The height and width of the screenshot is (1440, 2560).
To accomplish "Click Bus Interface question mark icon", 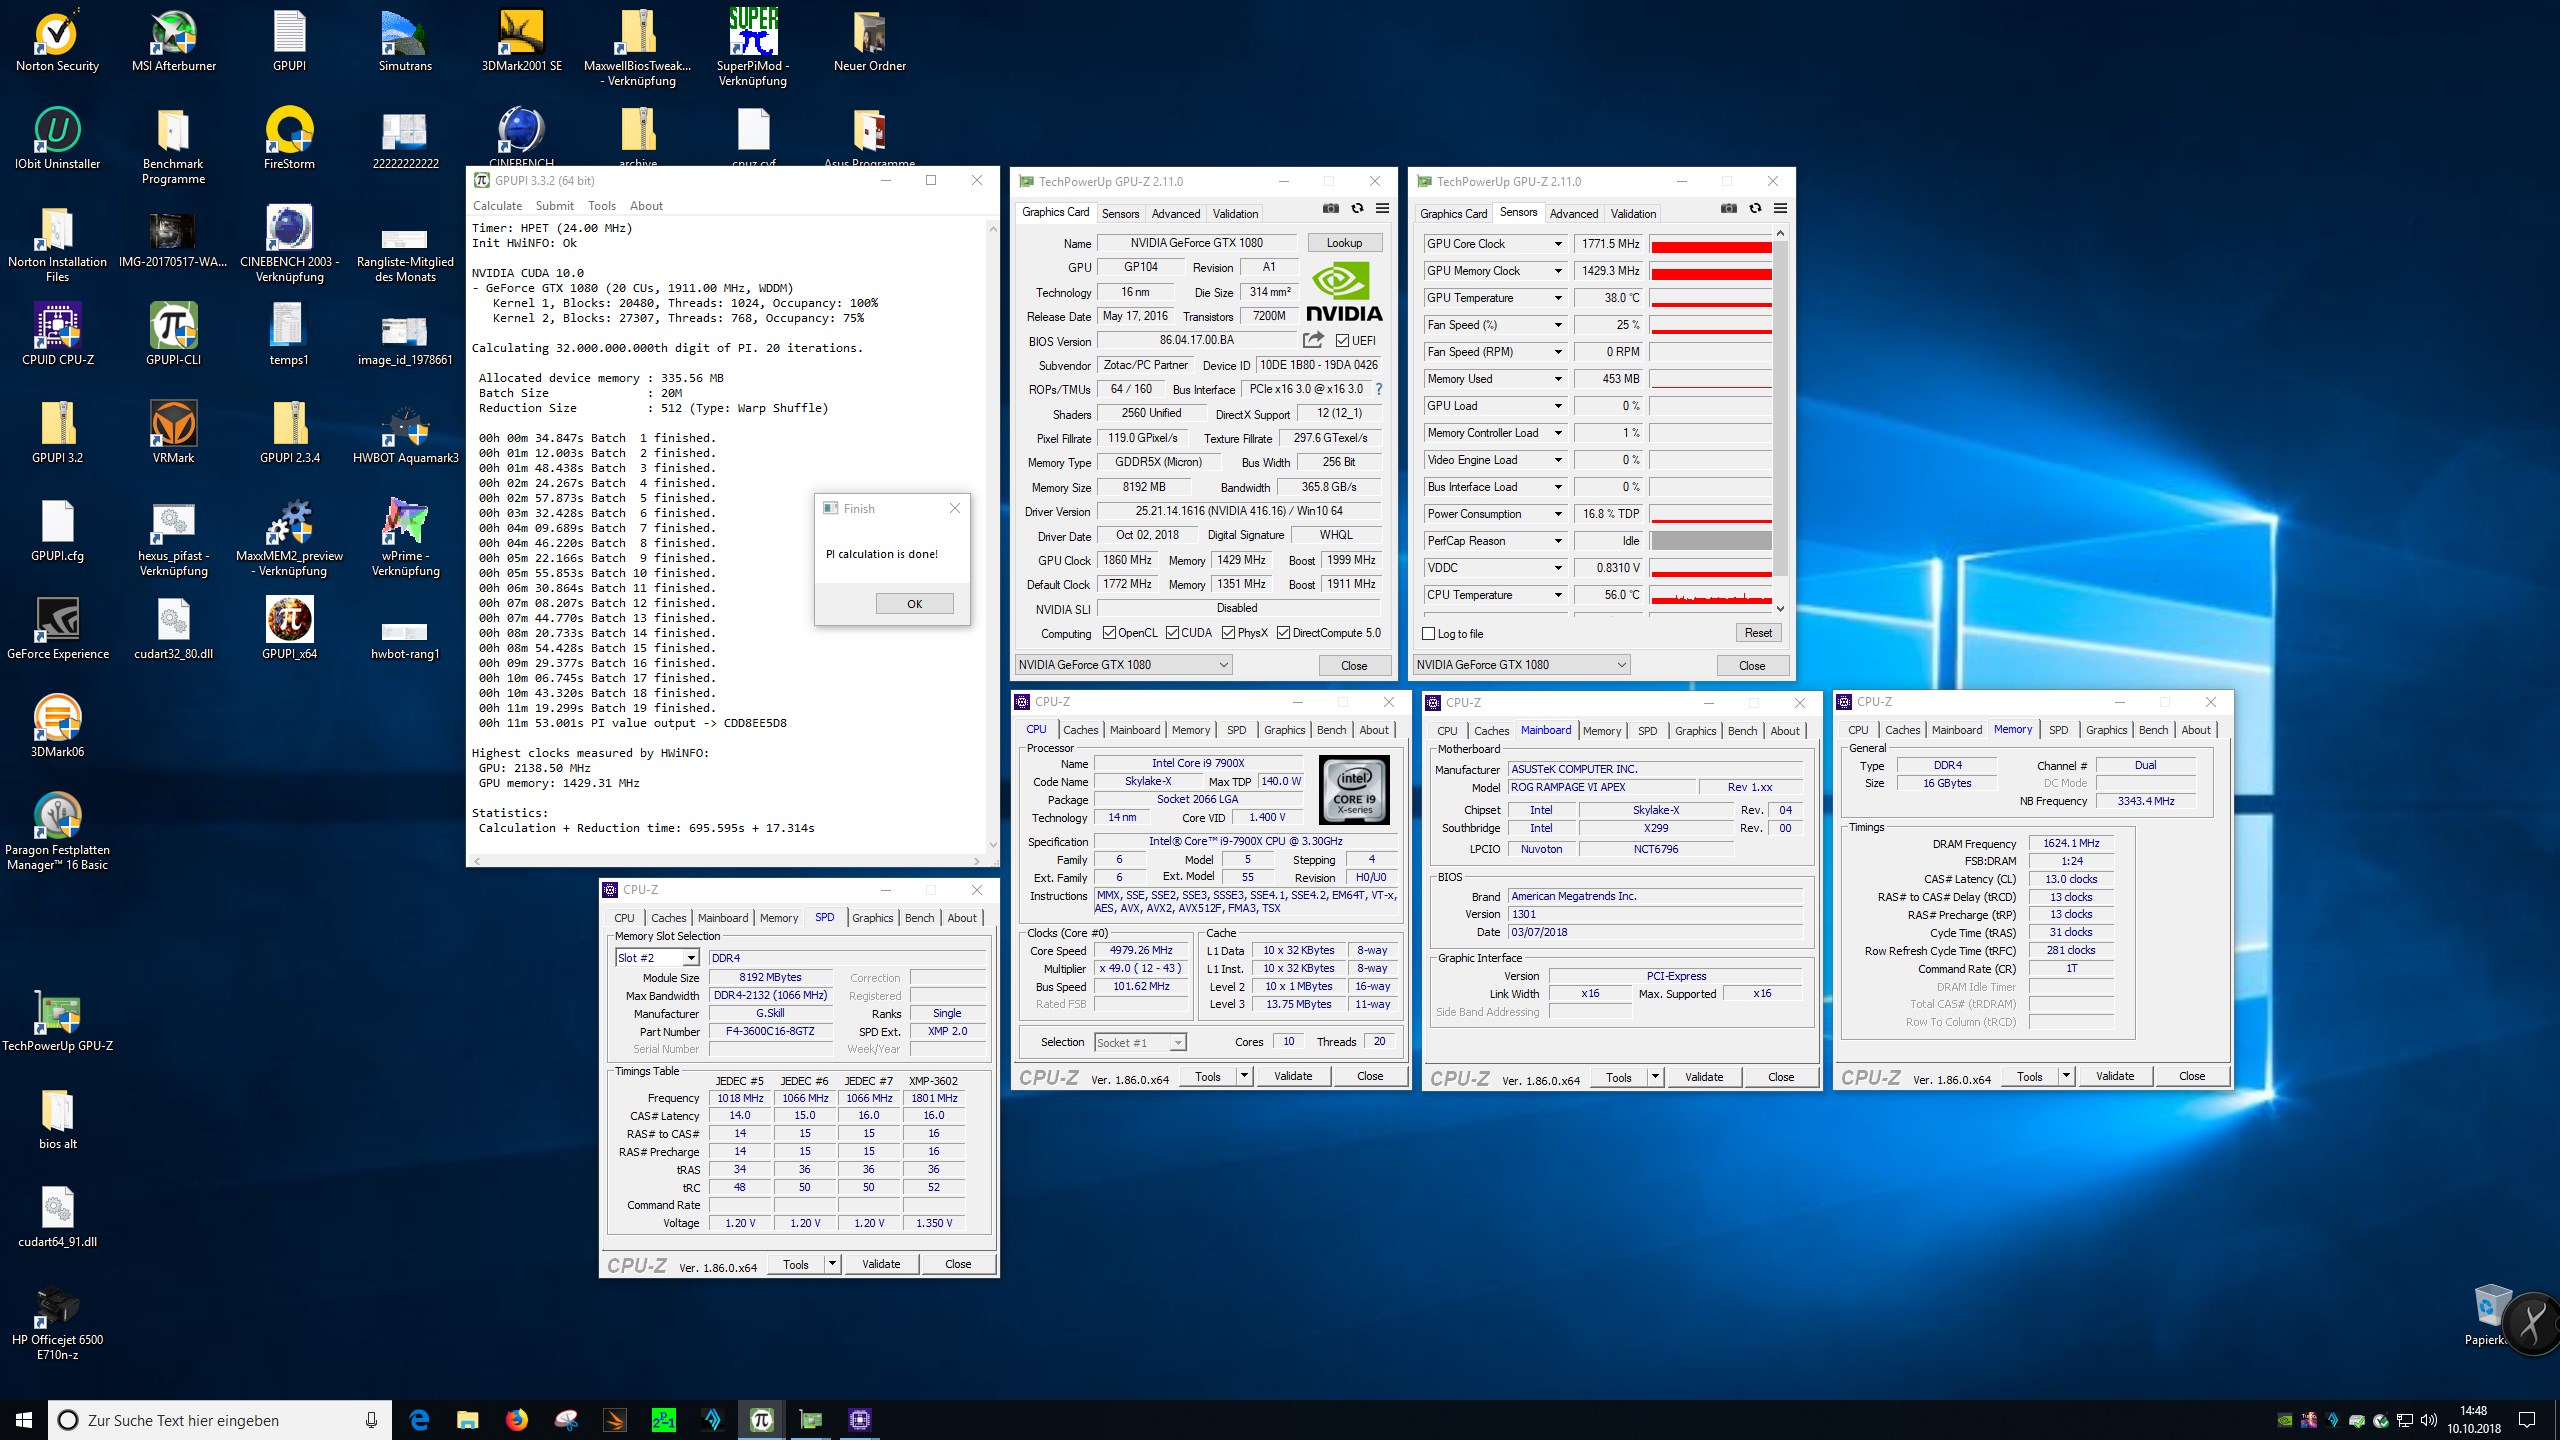I will (x=1378, y=389).
